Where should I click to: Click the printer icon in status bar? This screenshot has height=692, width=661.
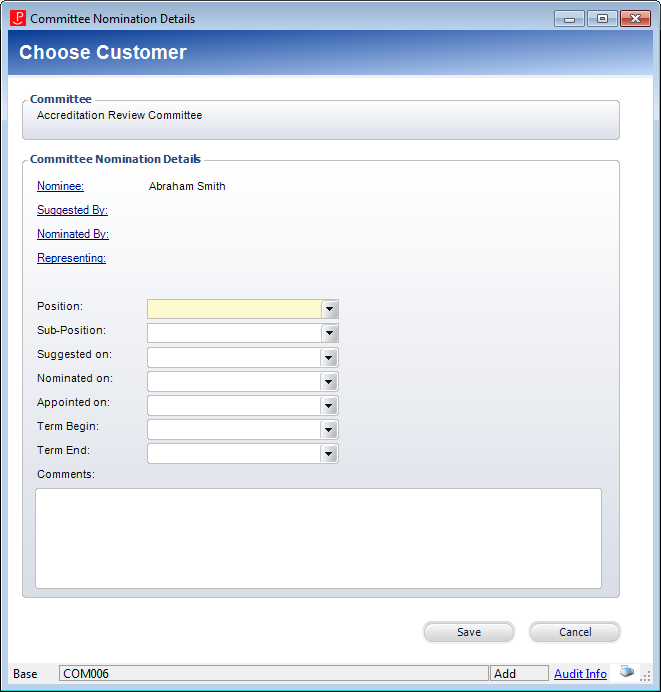point(627,672)
